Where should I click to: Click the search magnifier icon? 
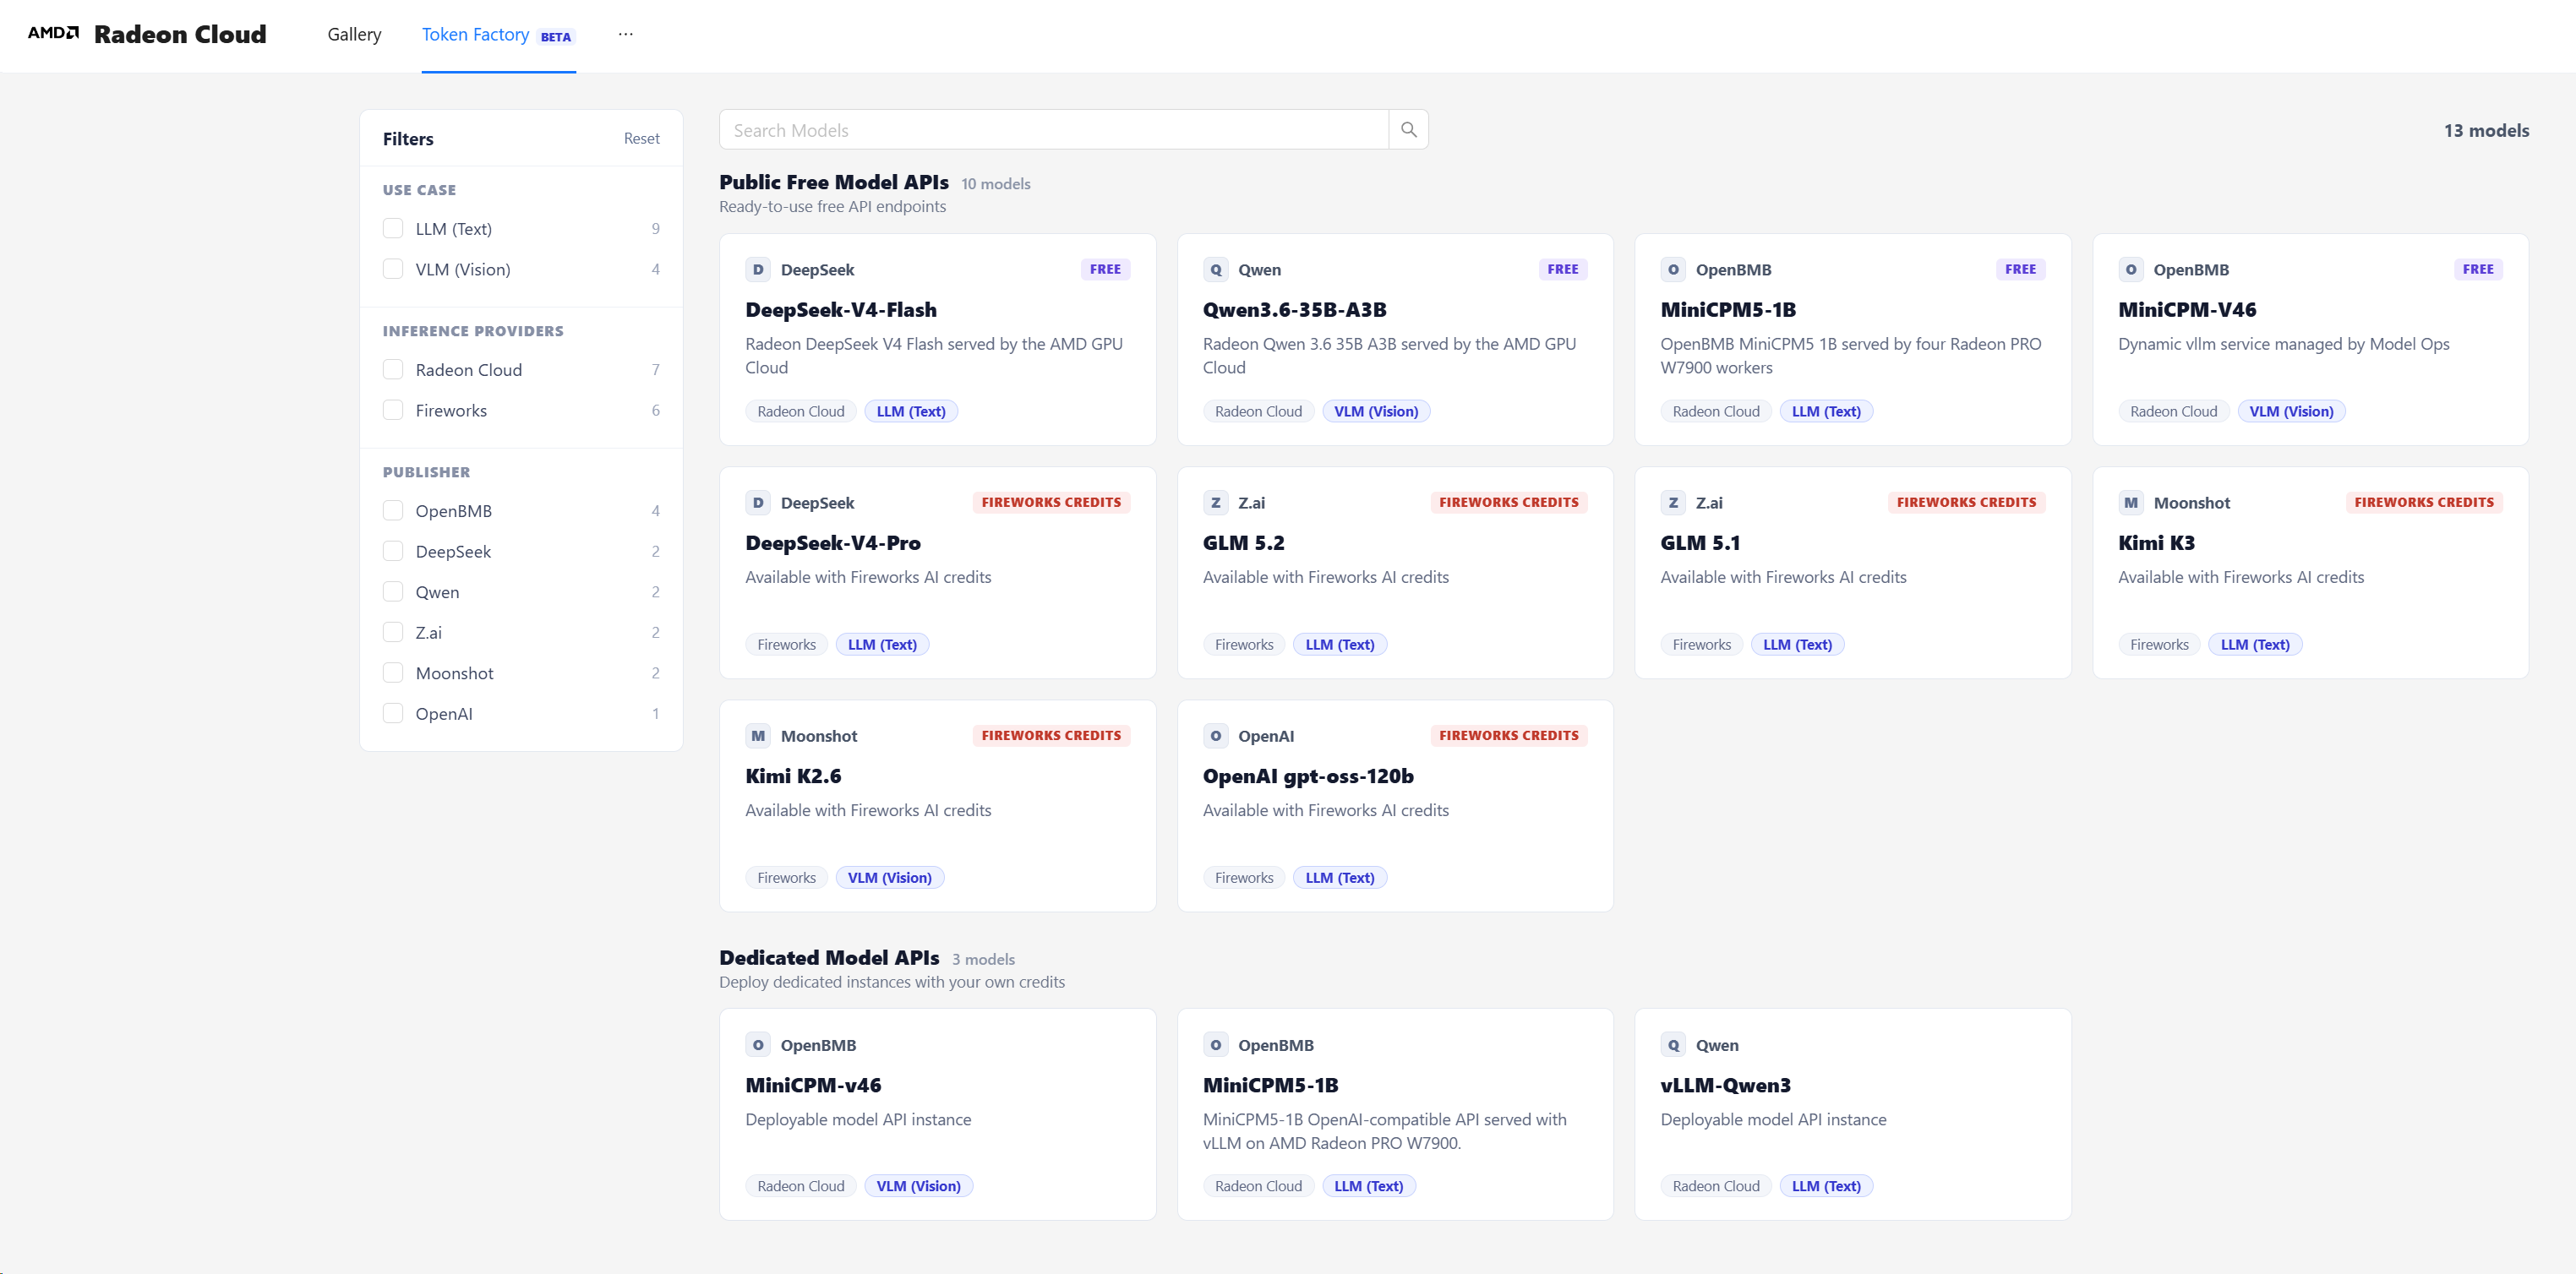(1408, 130)
